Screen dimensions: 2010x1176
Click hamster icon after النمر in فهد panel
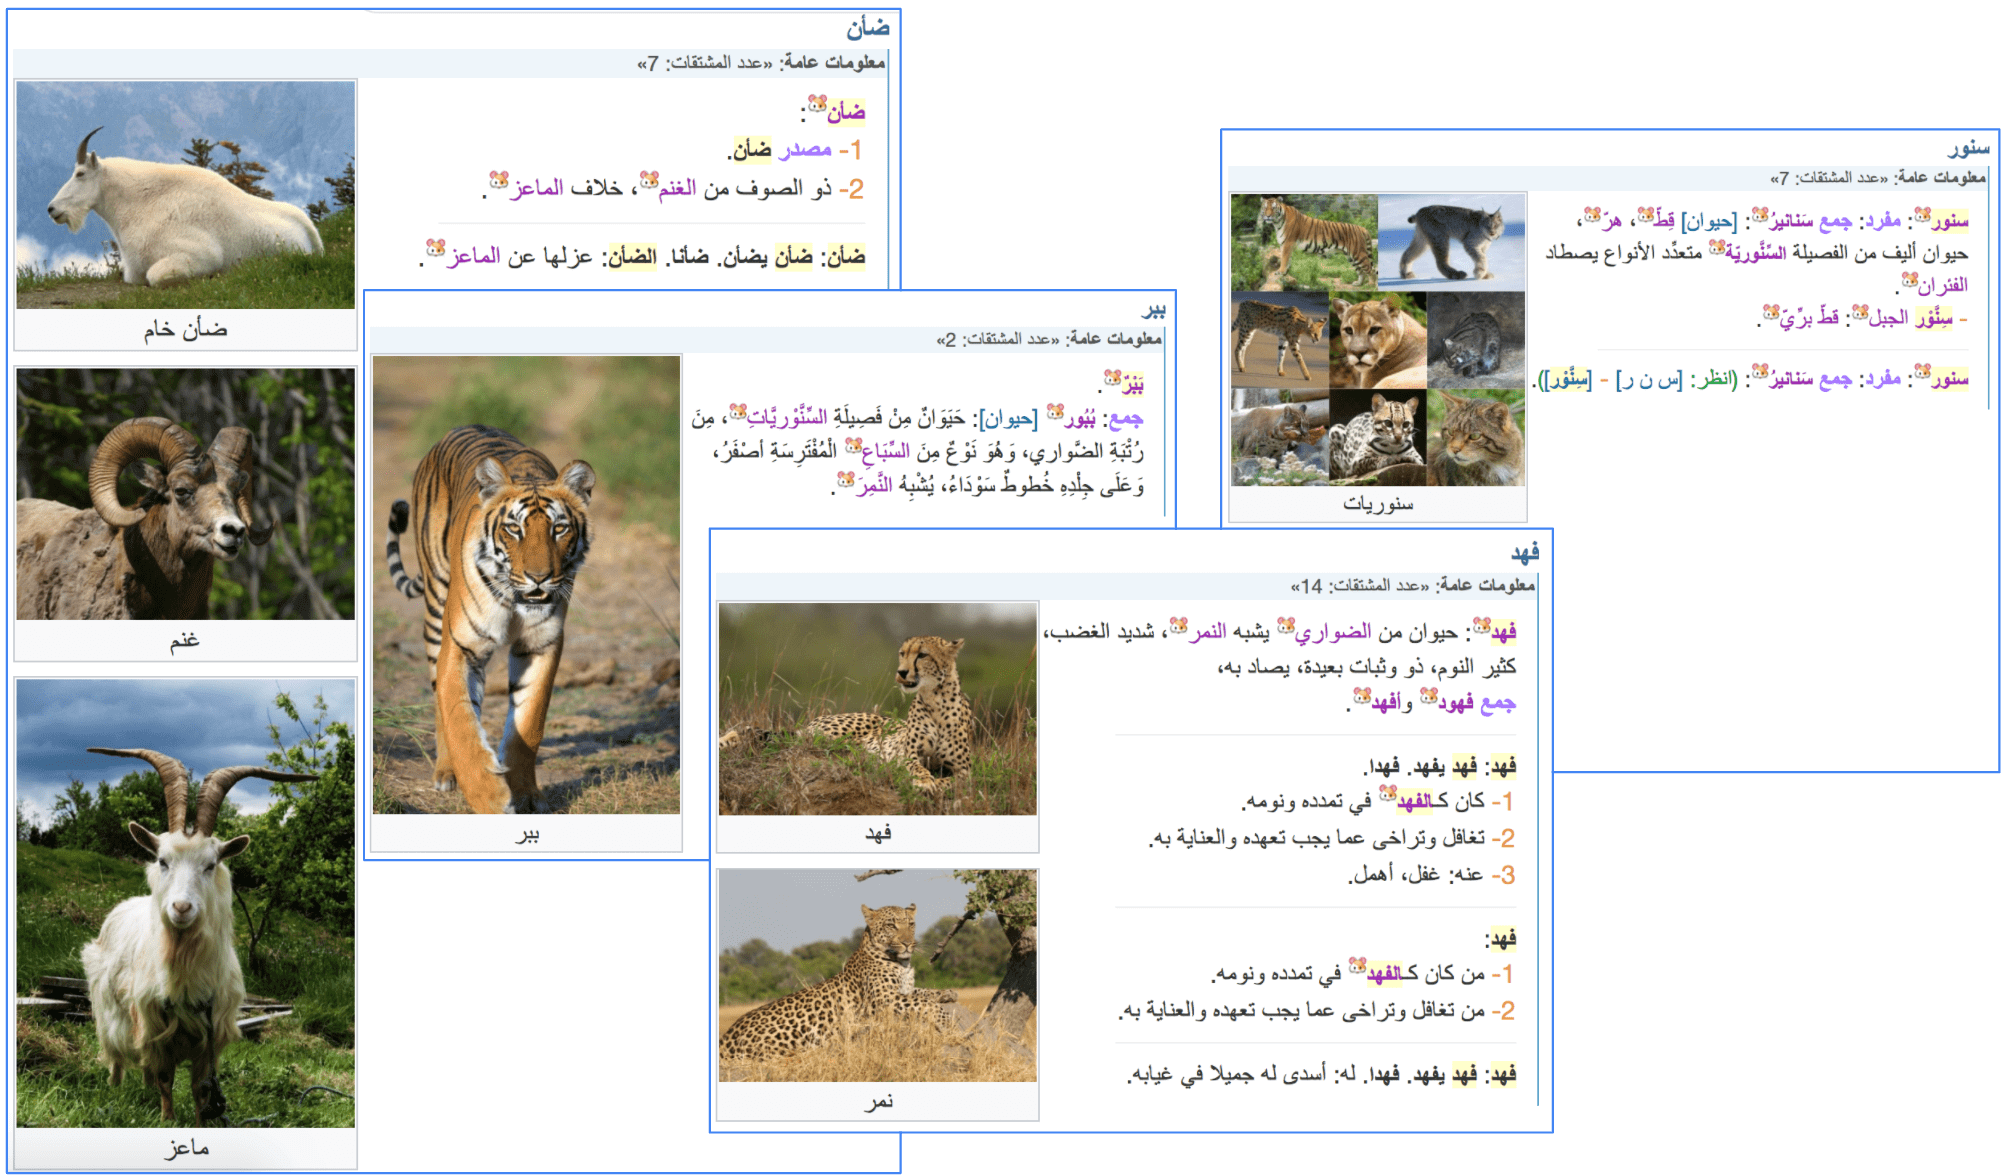click(x=1179, y=625)
